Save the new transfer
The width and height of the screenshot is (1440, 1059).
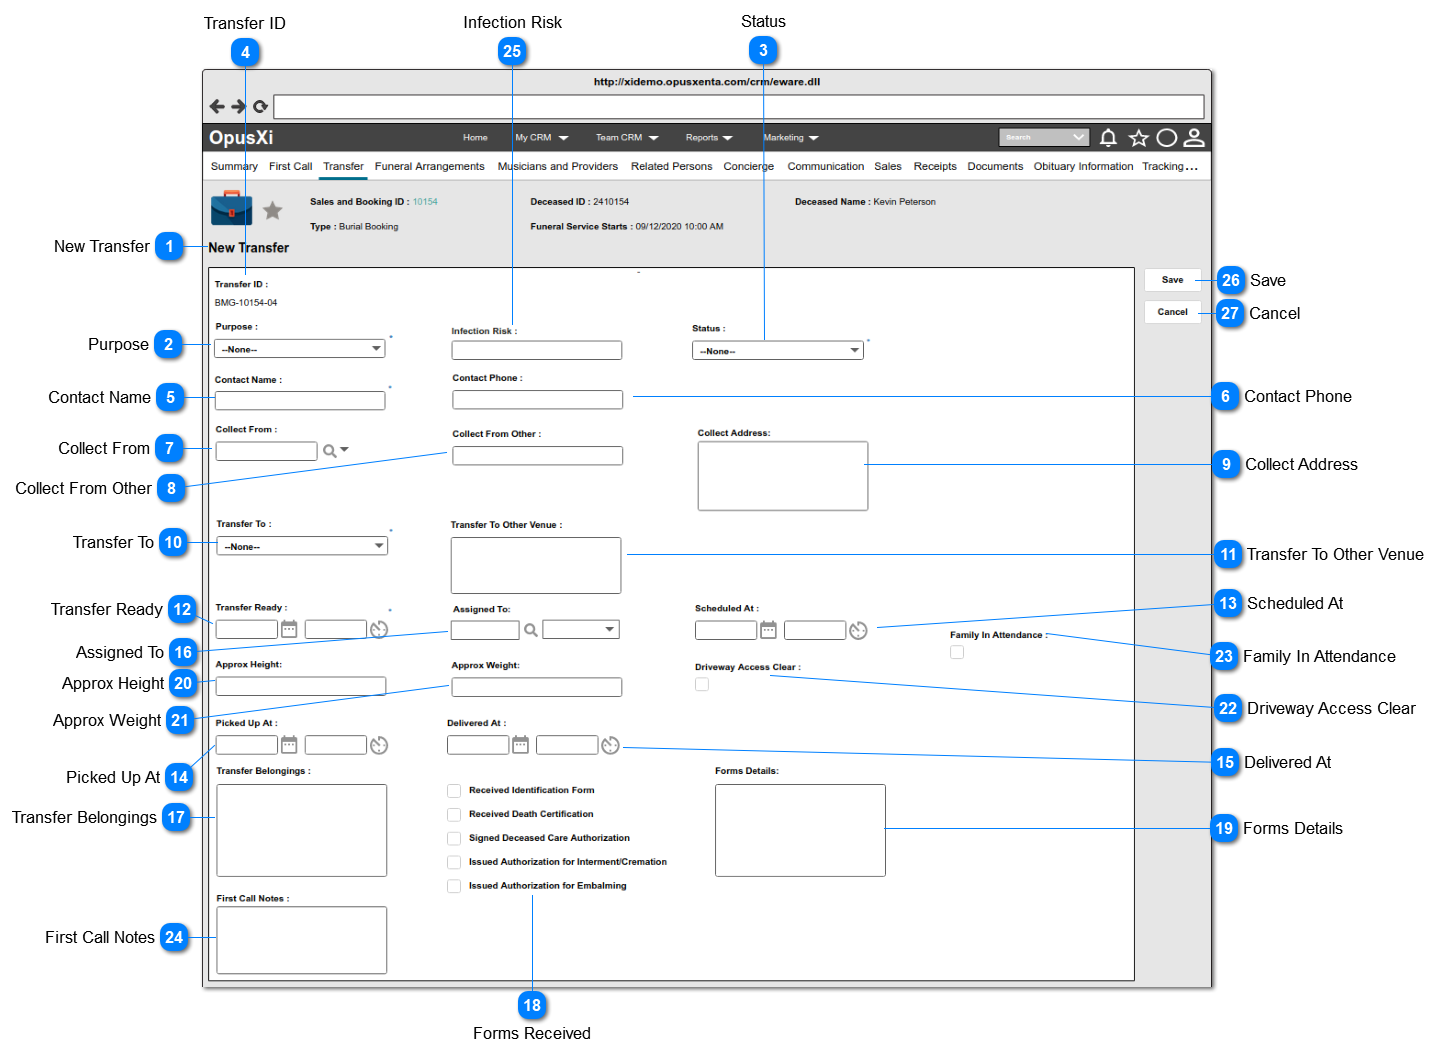(1173, 280)
